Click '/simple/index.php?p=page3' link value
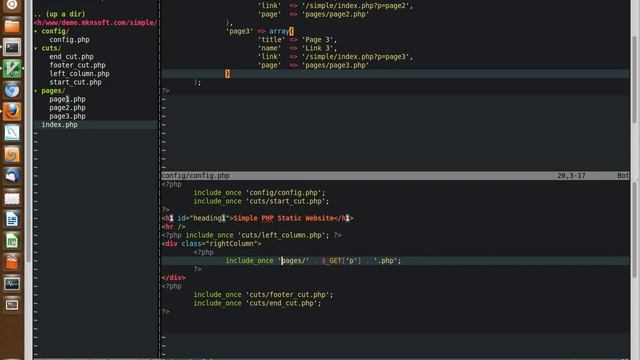The height and width of the screenshot is (360, 640). [357, 57]
